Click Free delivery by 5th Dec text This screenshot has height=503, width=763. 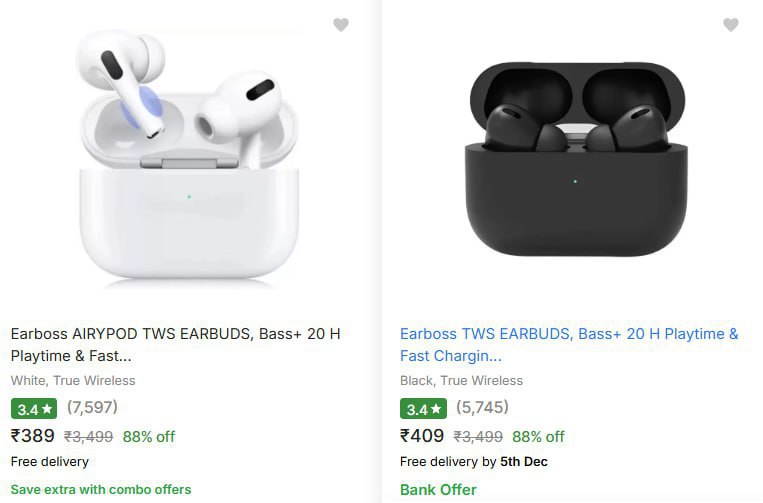474,462
